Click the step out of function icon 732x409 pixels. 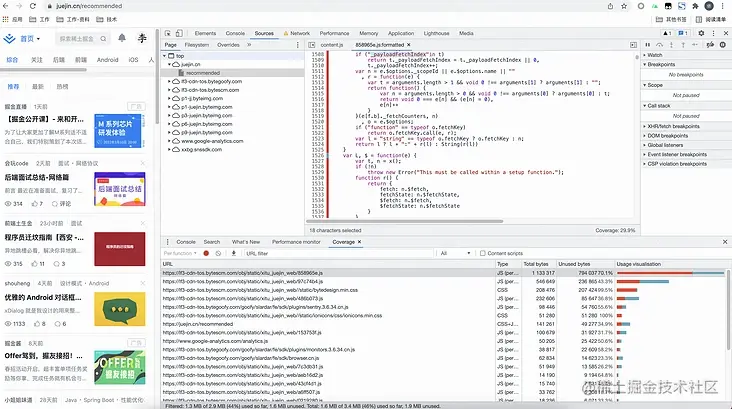(683, 45)
